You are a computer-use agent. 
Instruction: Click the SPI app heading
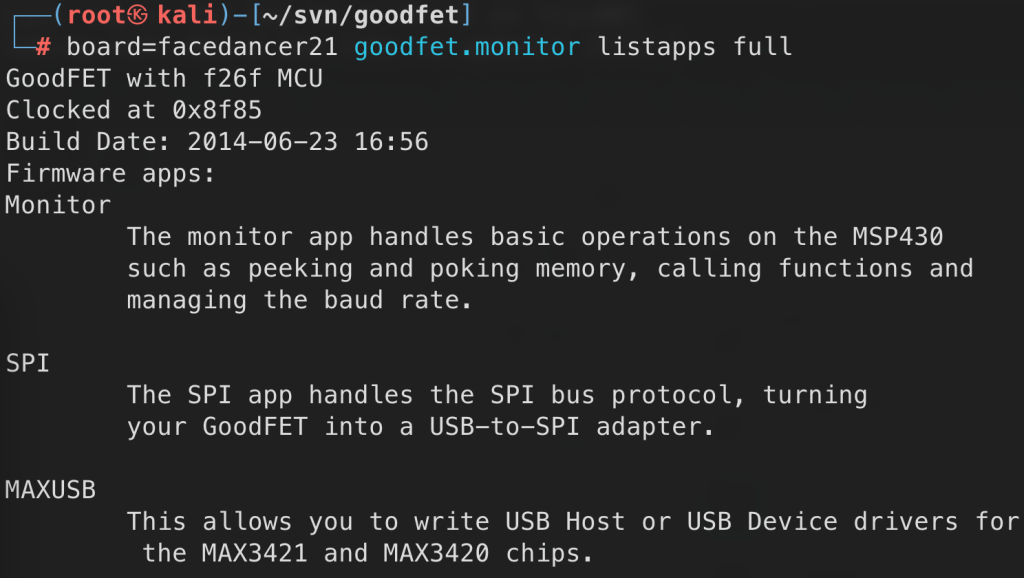27,363
